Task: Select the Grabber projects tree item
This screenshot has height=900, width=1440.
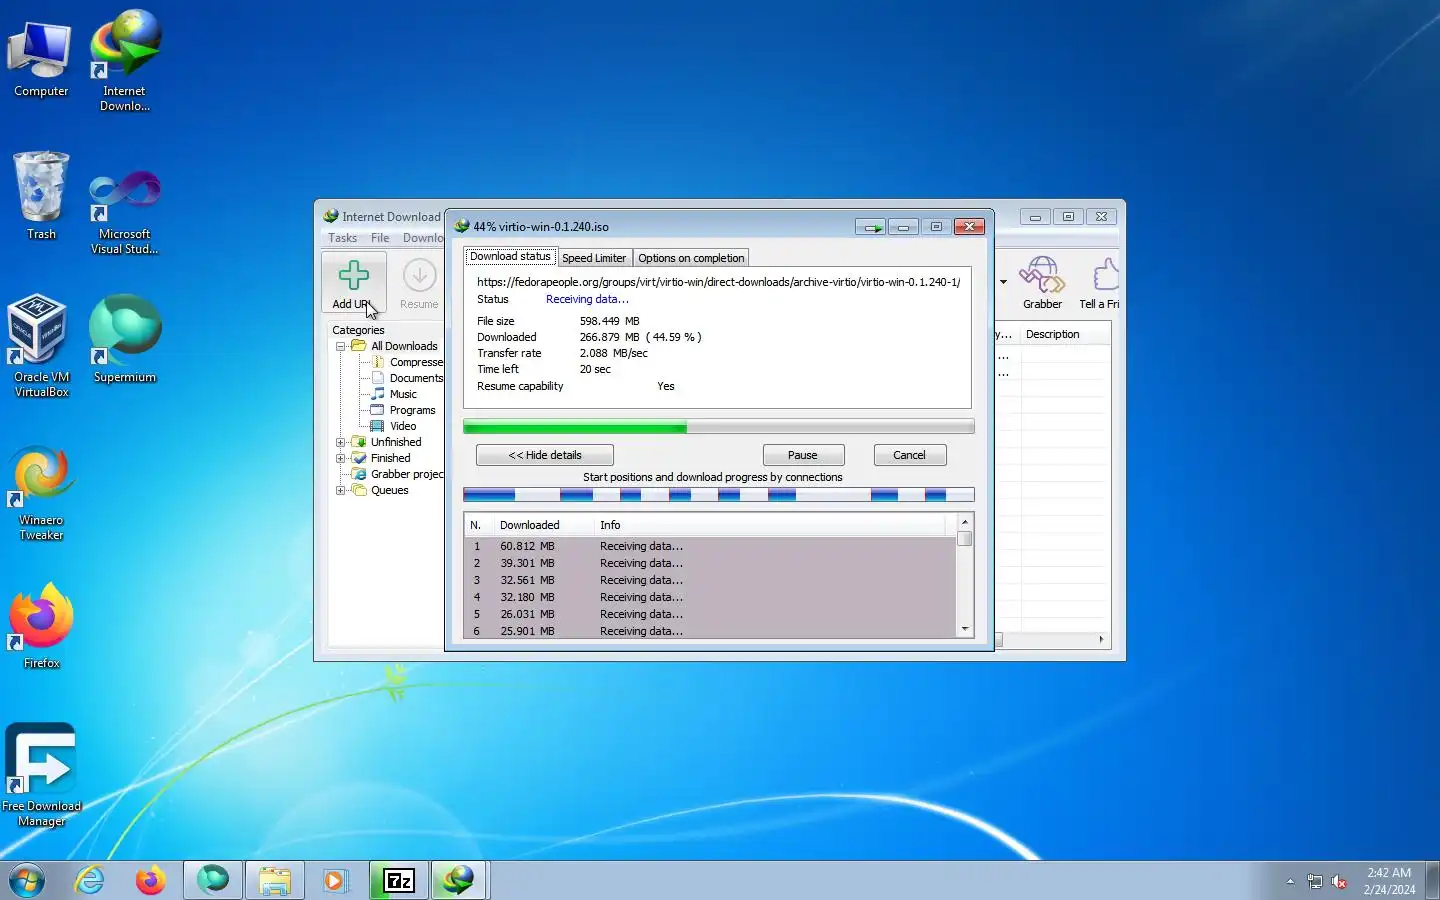Action: click(397, 474)
